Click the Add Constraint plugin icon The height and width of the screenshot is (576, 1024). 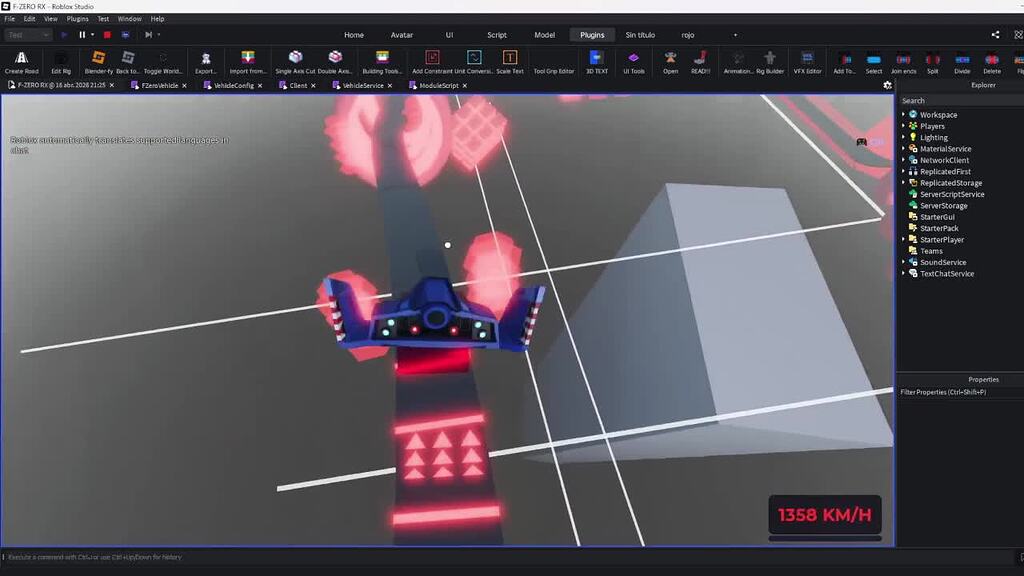click(x=432, y=62)
